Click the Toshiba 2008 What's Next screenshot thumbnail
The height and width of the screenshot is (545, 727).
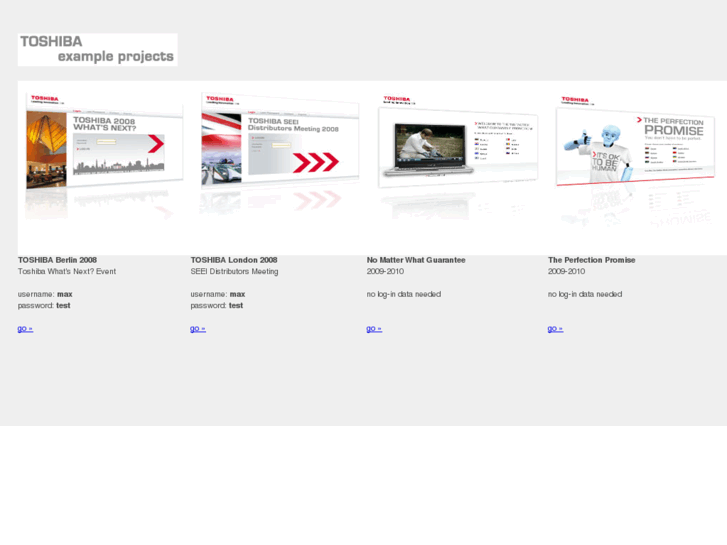tap(104, 141)
